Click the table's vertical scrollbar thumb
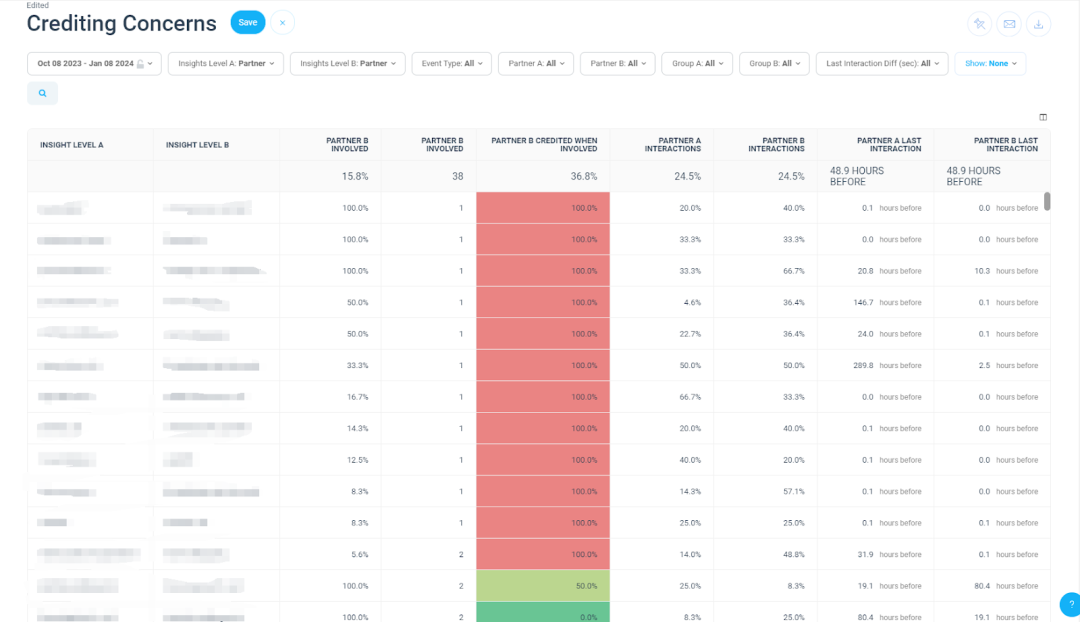The width and height of the screenshot is (1080, 622). [x=1047, y=201]
